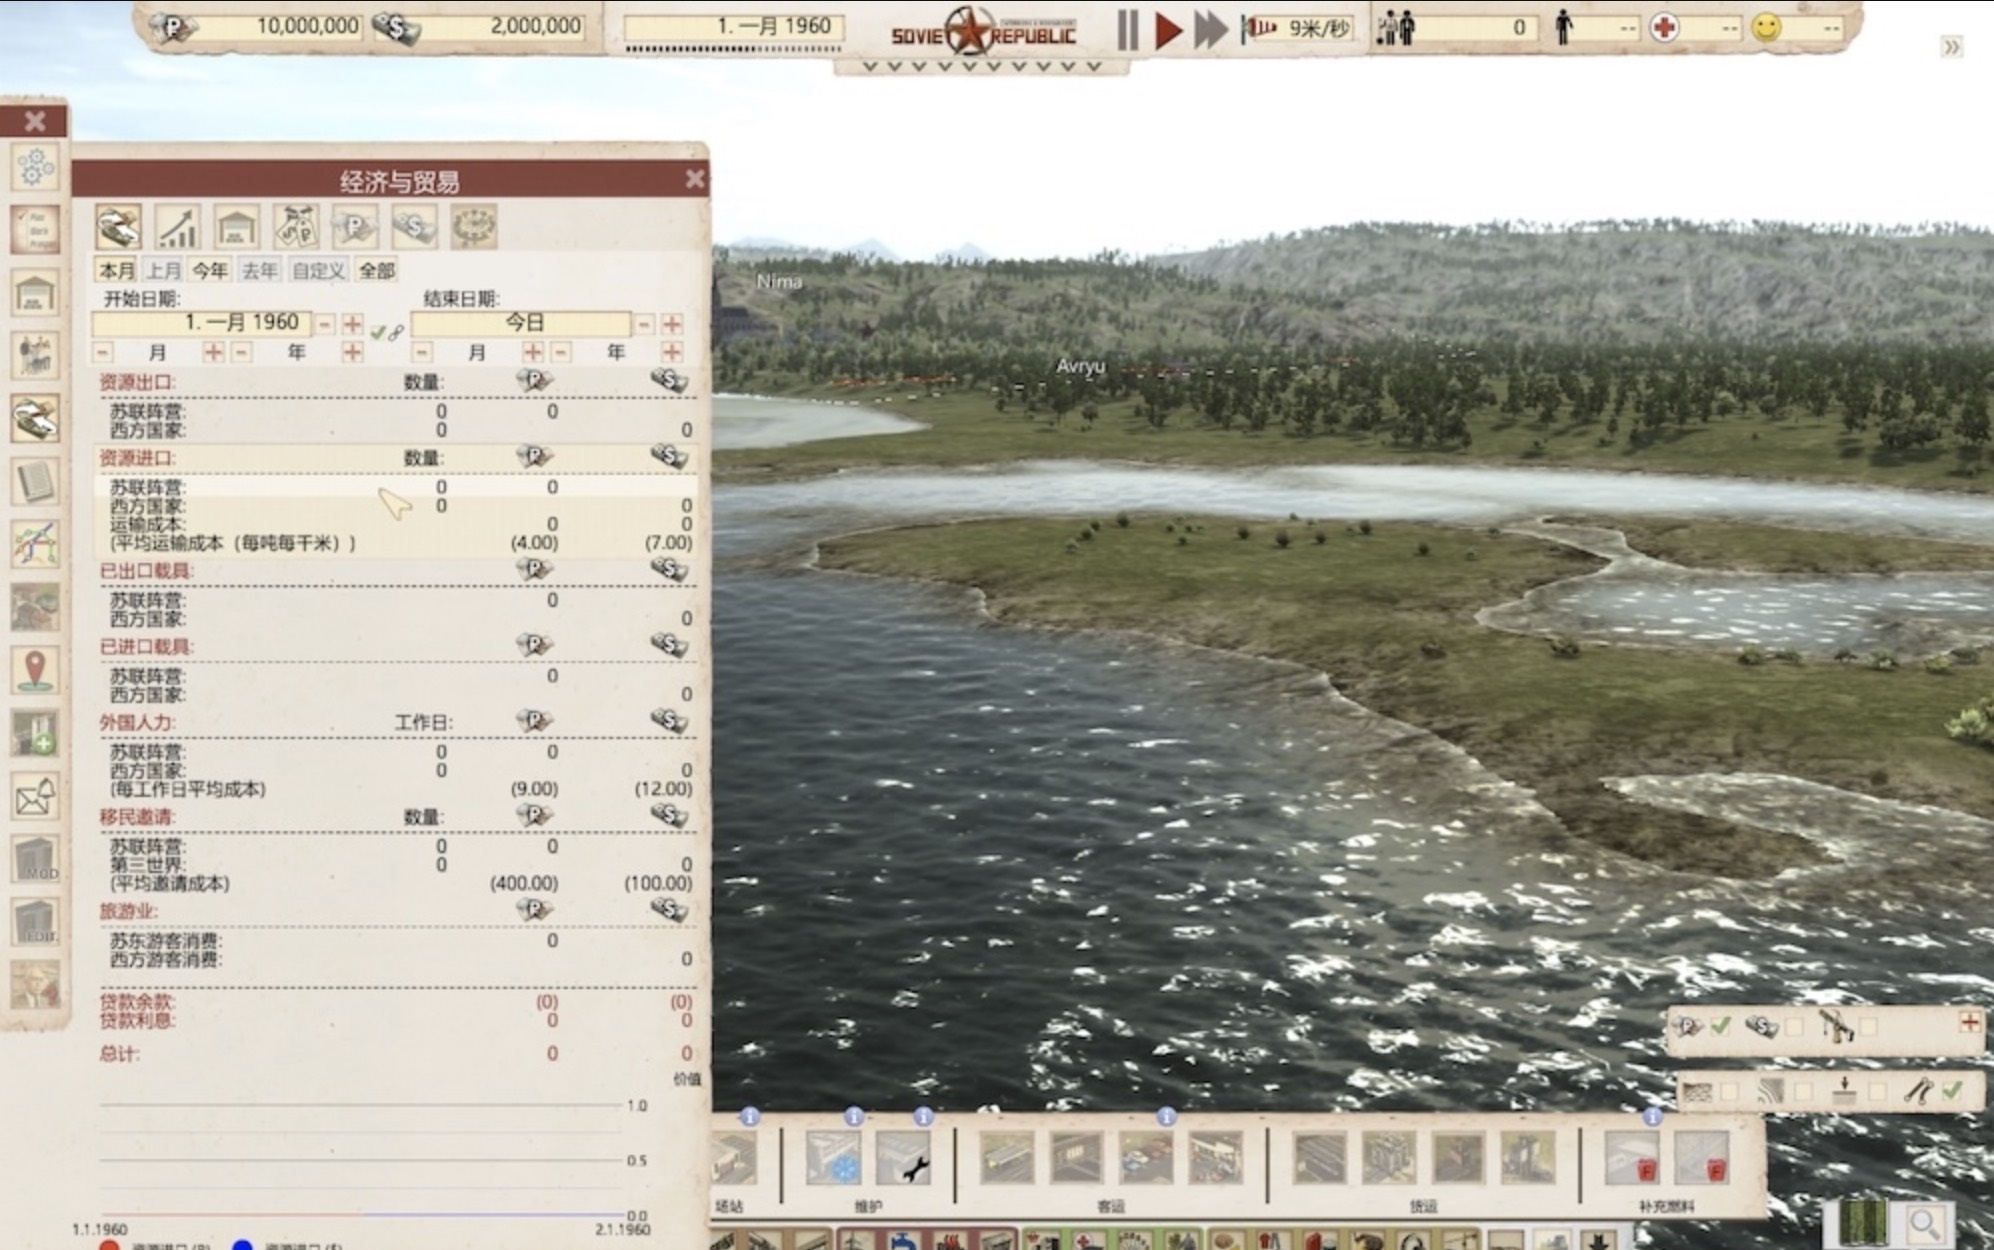Screen dimensions: 1994x1250
Task: Open the citizens statistics icon in left sidebar
Action: click(35, 355)
